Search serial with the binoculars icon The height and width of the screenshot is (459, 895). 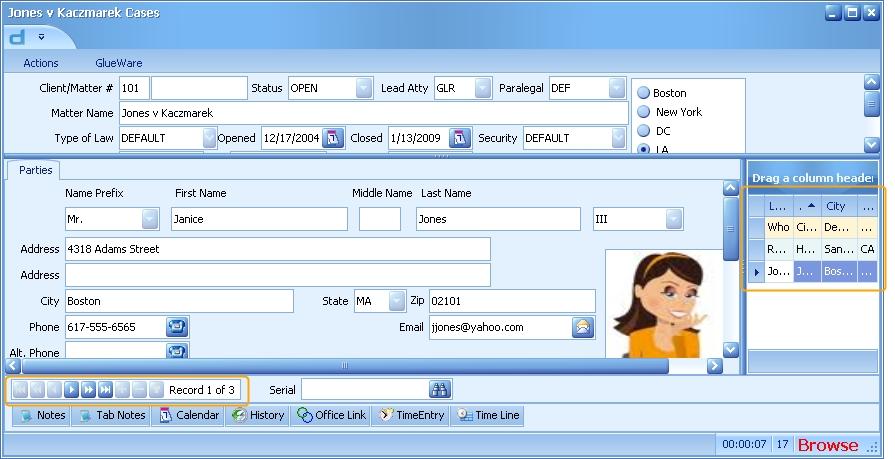point(440,390)
